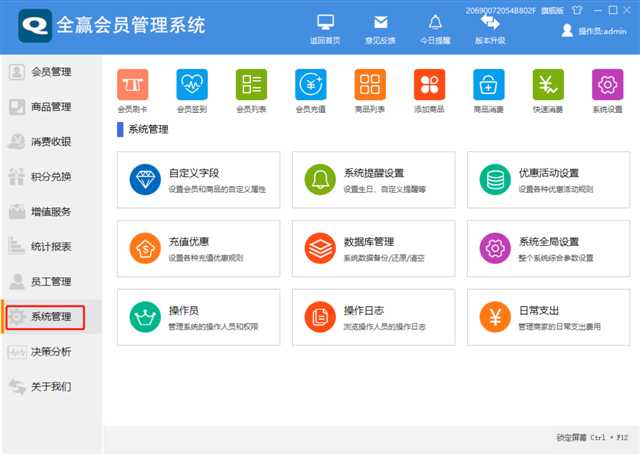This screenshot has height=456, width=640.
Task: Open the 会员刷卡 shortcut icon
Action: point(133,85)
